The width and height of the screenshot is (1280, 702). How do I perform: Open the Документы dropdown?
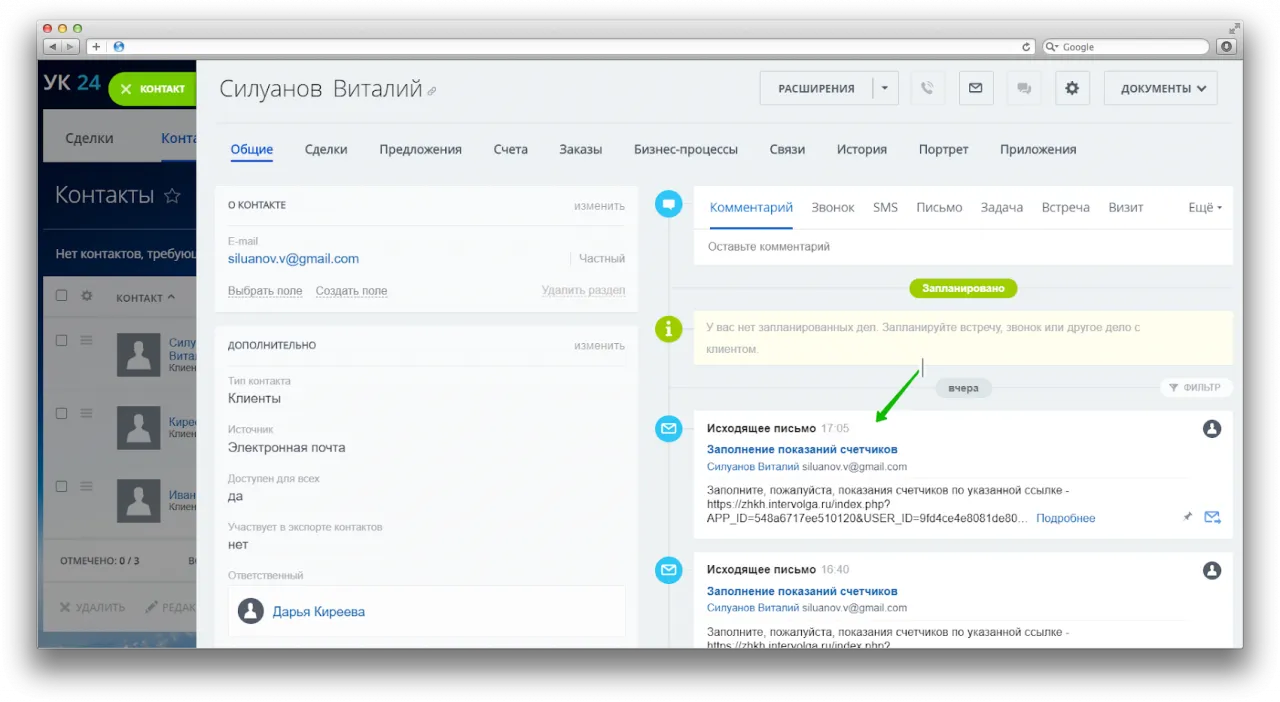(1161, 88)
